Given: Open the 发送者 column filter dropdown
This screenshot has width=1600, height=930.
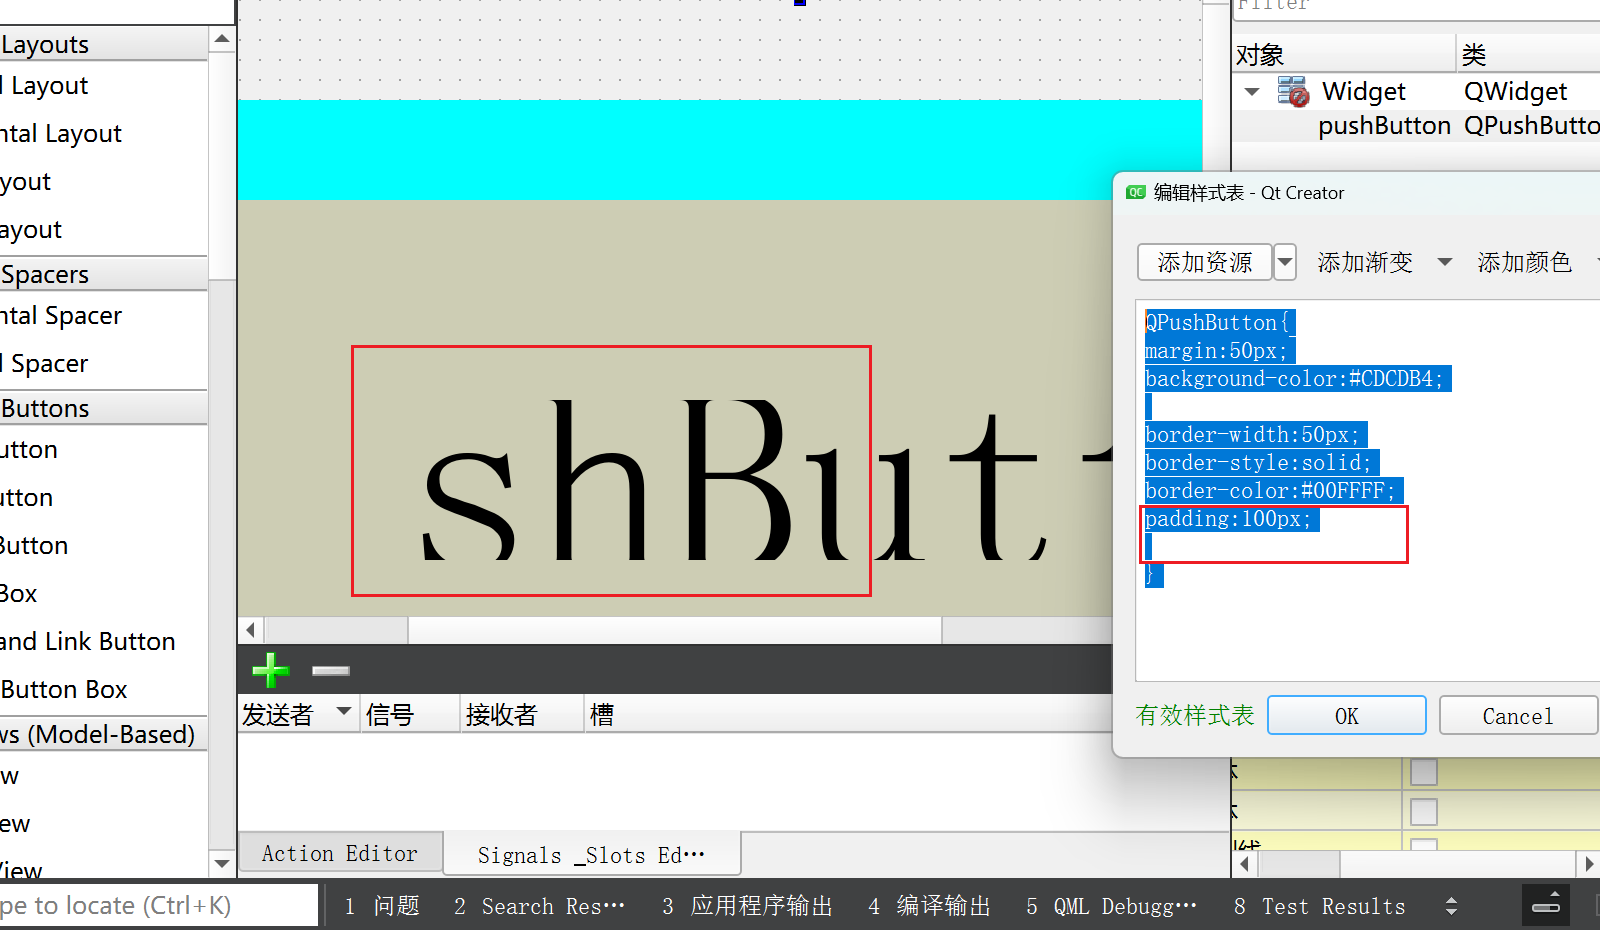Looking at the screenshot, I should 342,713.
